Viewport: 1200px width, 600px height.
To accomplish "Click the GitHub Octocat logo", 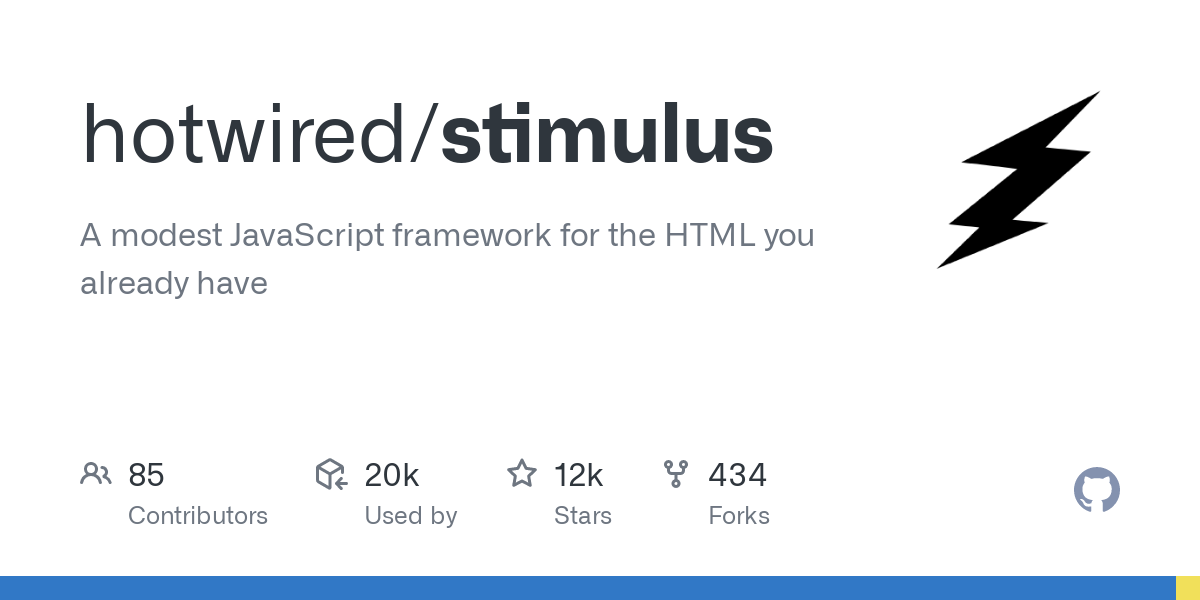I will click(x=1096, y=490).
